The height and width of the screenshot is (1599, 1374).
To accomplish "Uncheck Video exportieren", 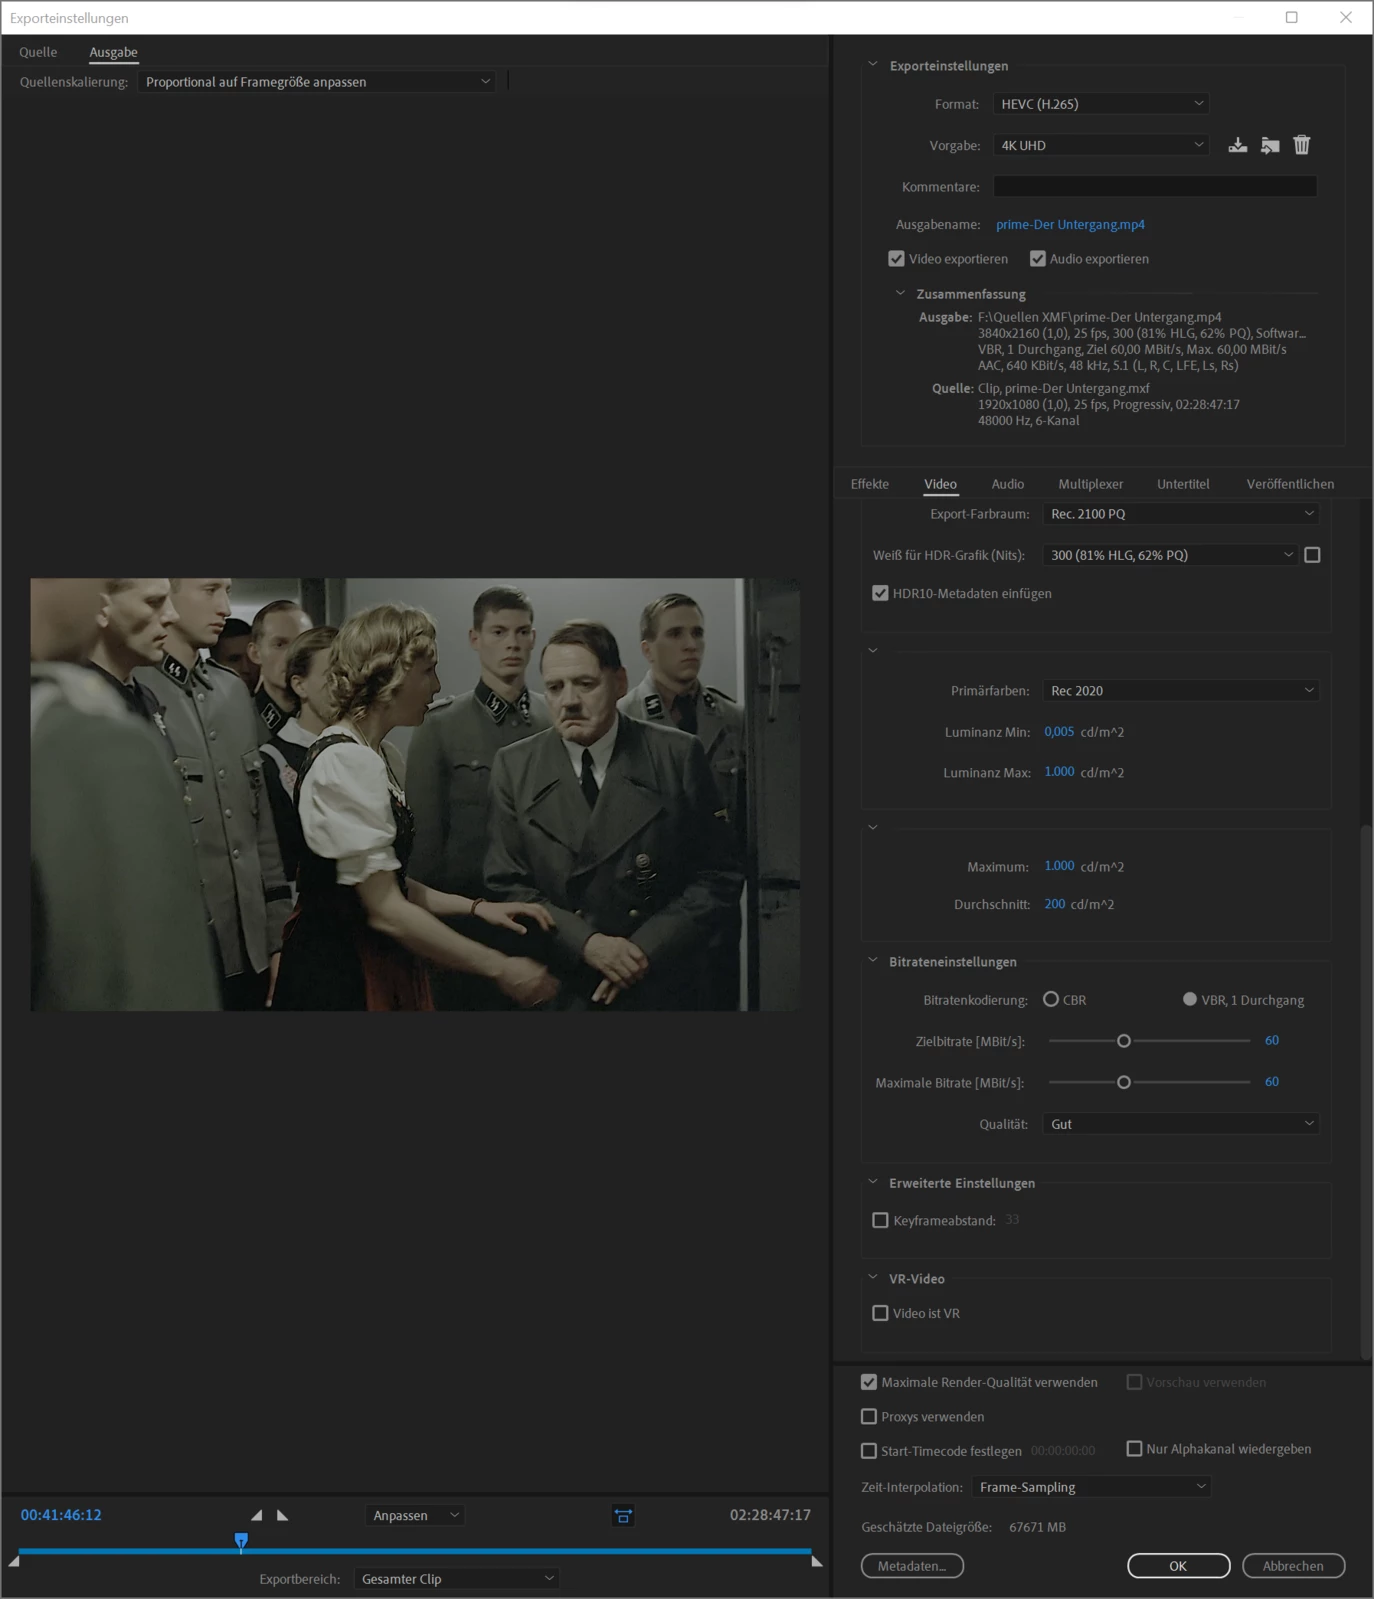I will pyautogui.click(x=896, y=259).
